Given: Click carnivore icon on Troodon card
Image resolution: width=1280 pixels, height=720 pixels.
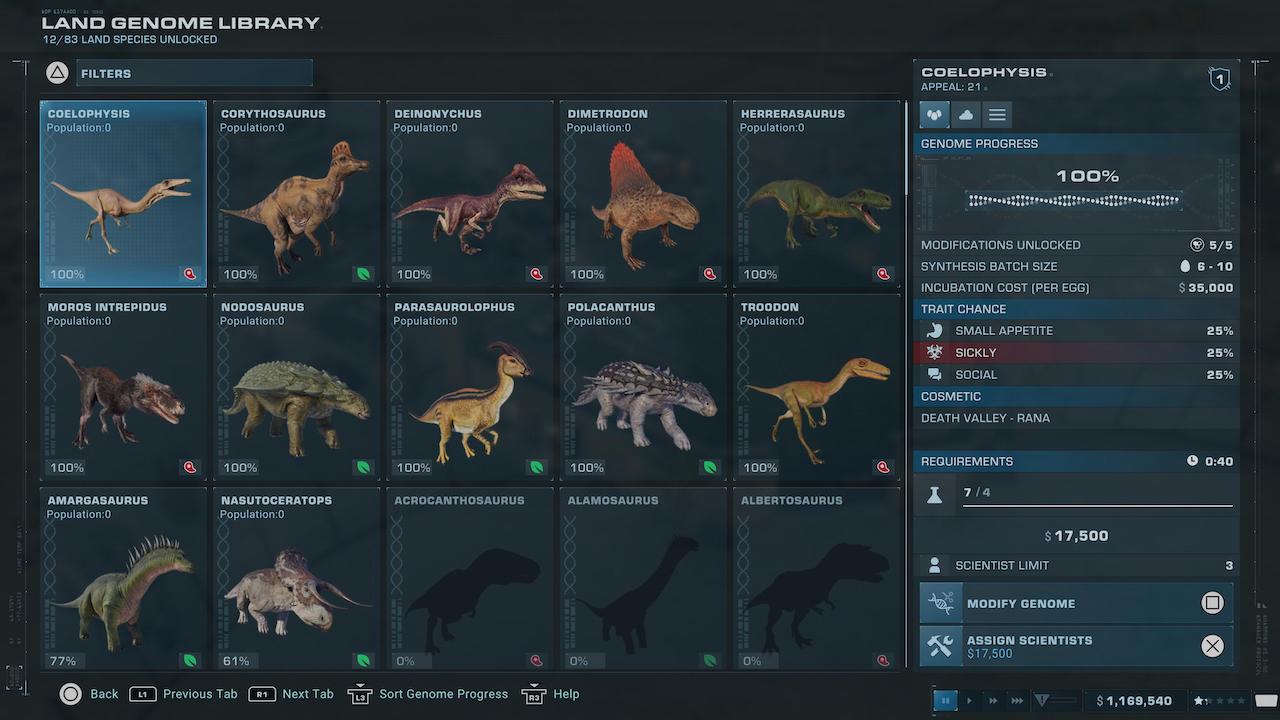Looking at the screenshot, I should [884, 467].
